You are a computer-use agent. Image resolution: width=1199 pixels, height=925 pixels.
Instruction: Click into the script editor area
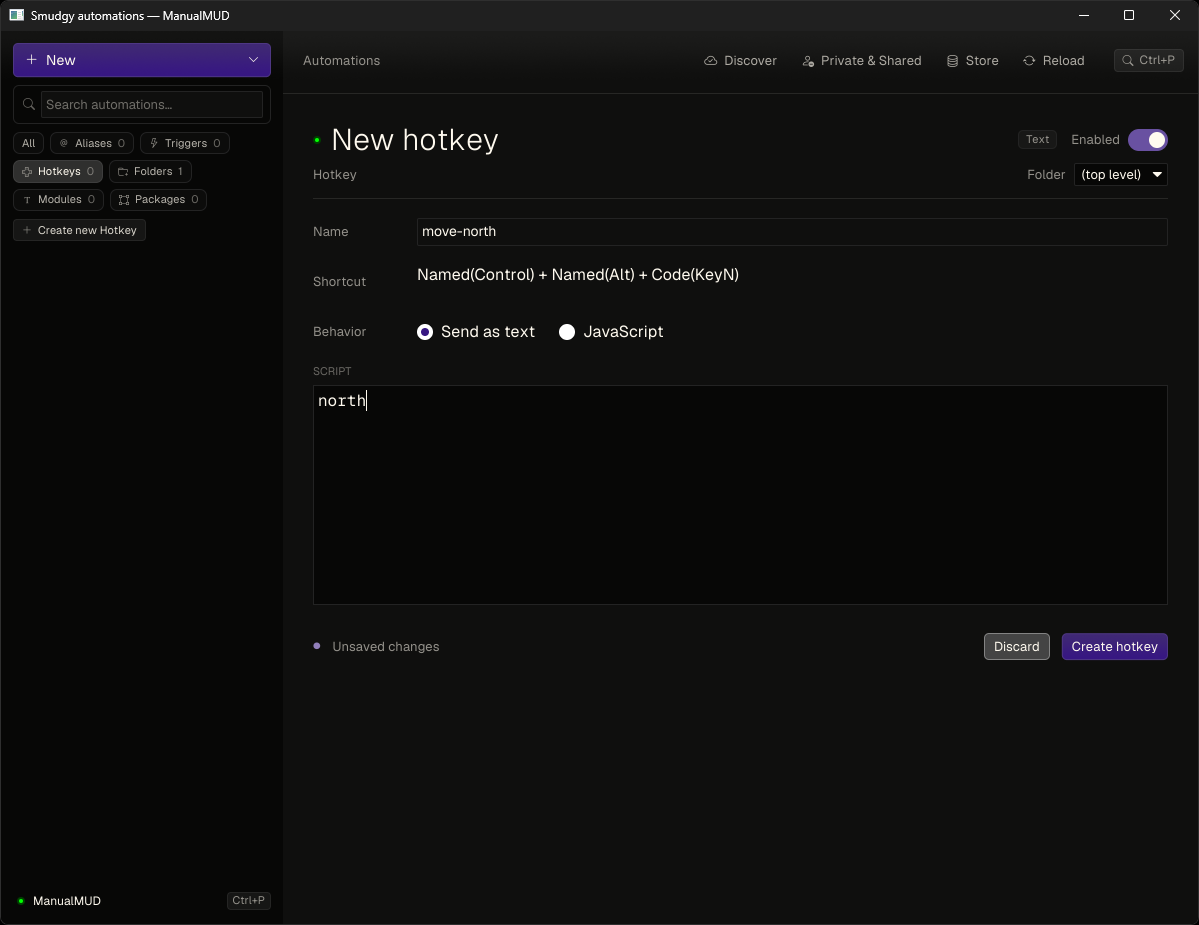pyautogui.click(x=740, y=495)
